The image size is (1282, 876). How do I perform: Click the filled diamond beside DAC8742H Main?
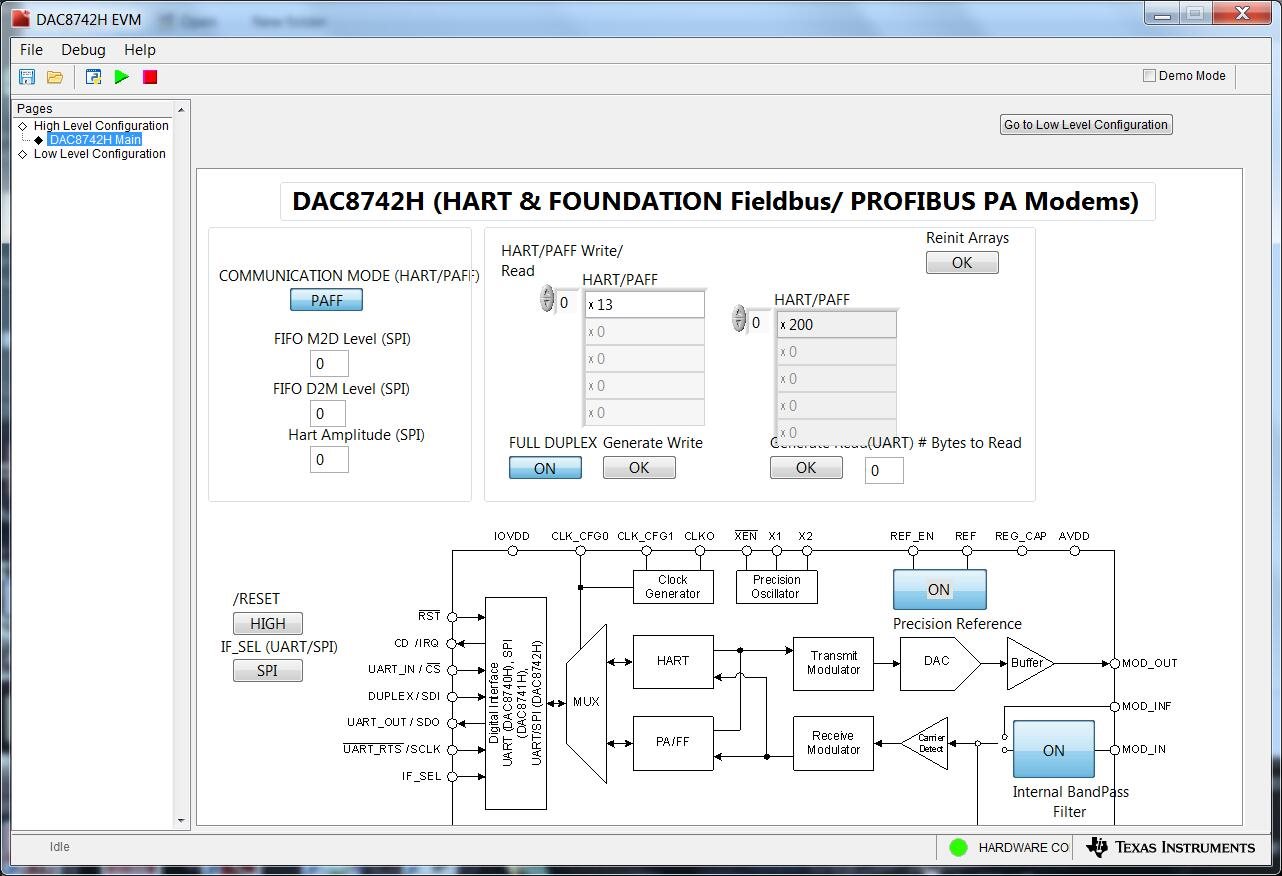tap(39, 140)
